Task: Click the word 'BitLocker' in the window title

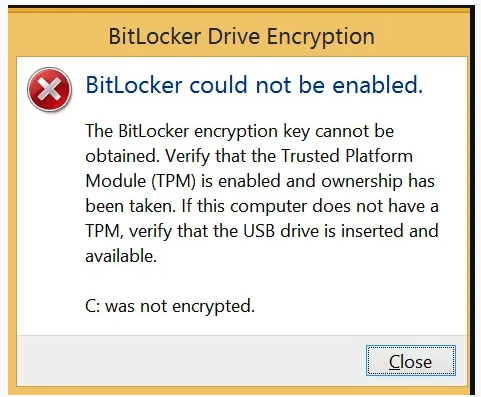Action: point(155,36)
